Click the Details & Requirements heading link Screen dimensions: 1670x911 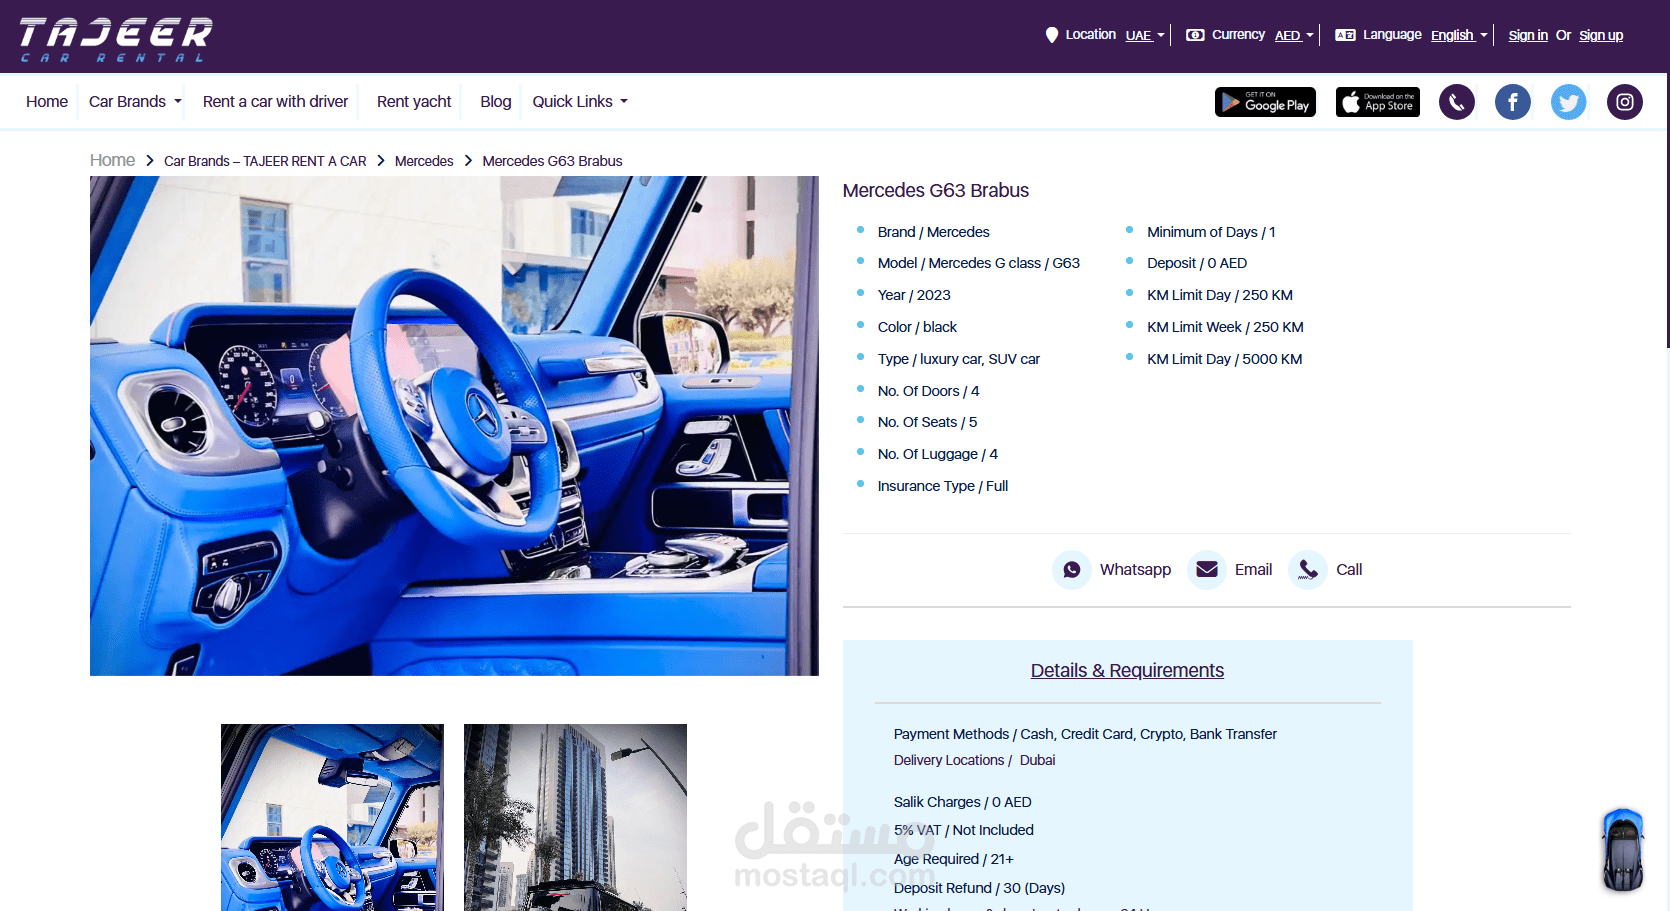[x=1127, y=671]
